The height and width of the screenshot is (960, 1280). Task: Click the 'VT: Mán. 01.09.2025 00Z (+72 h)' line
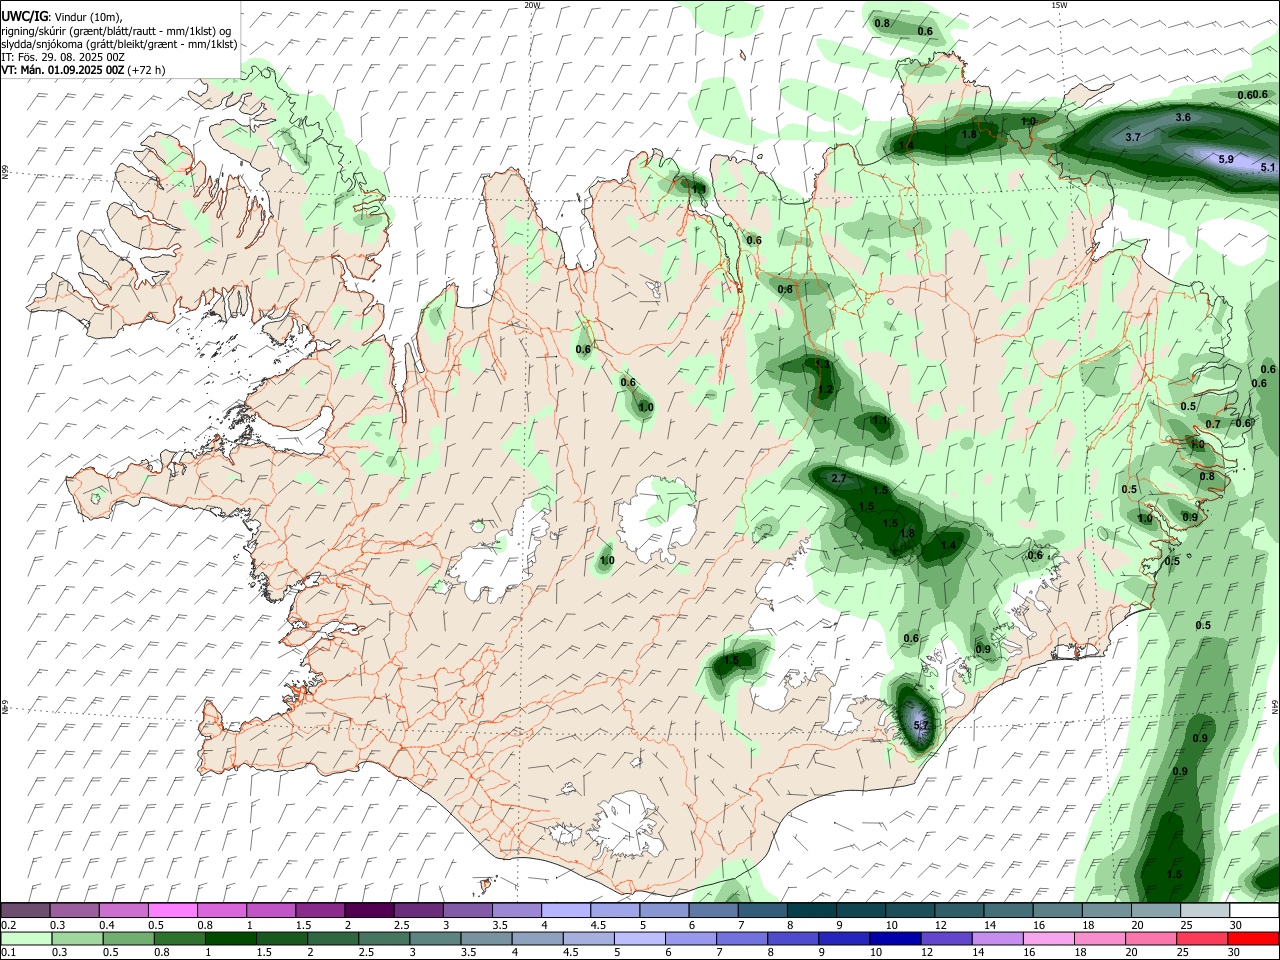pos(83,70)
